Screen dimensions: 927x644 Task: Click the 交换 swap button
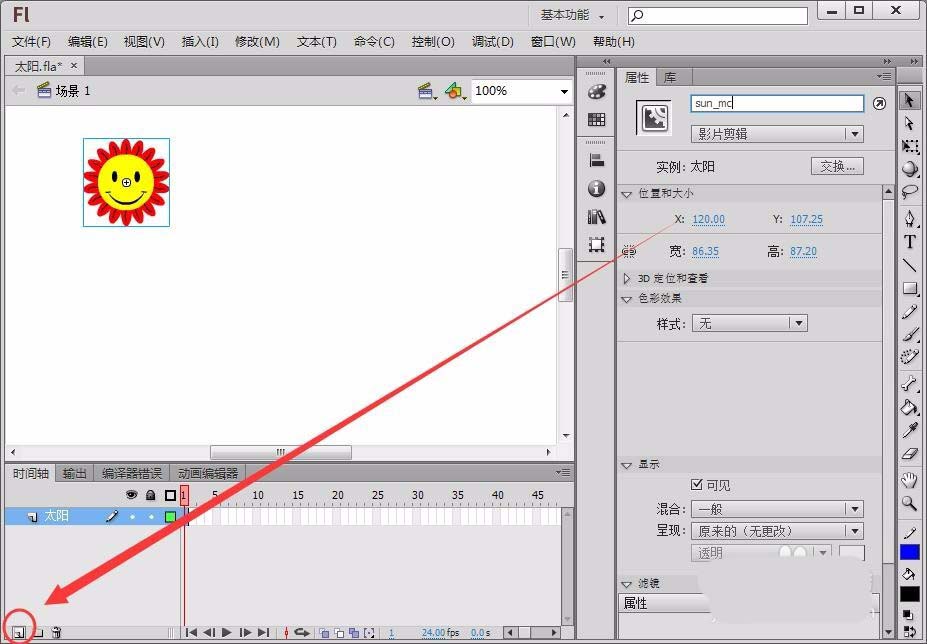[837, 167]
